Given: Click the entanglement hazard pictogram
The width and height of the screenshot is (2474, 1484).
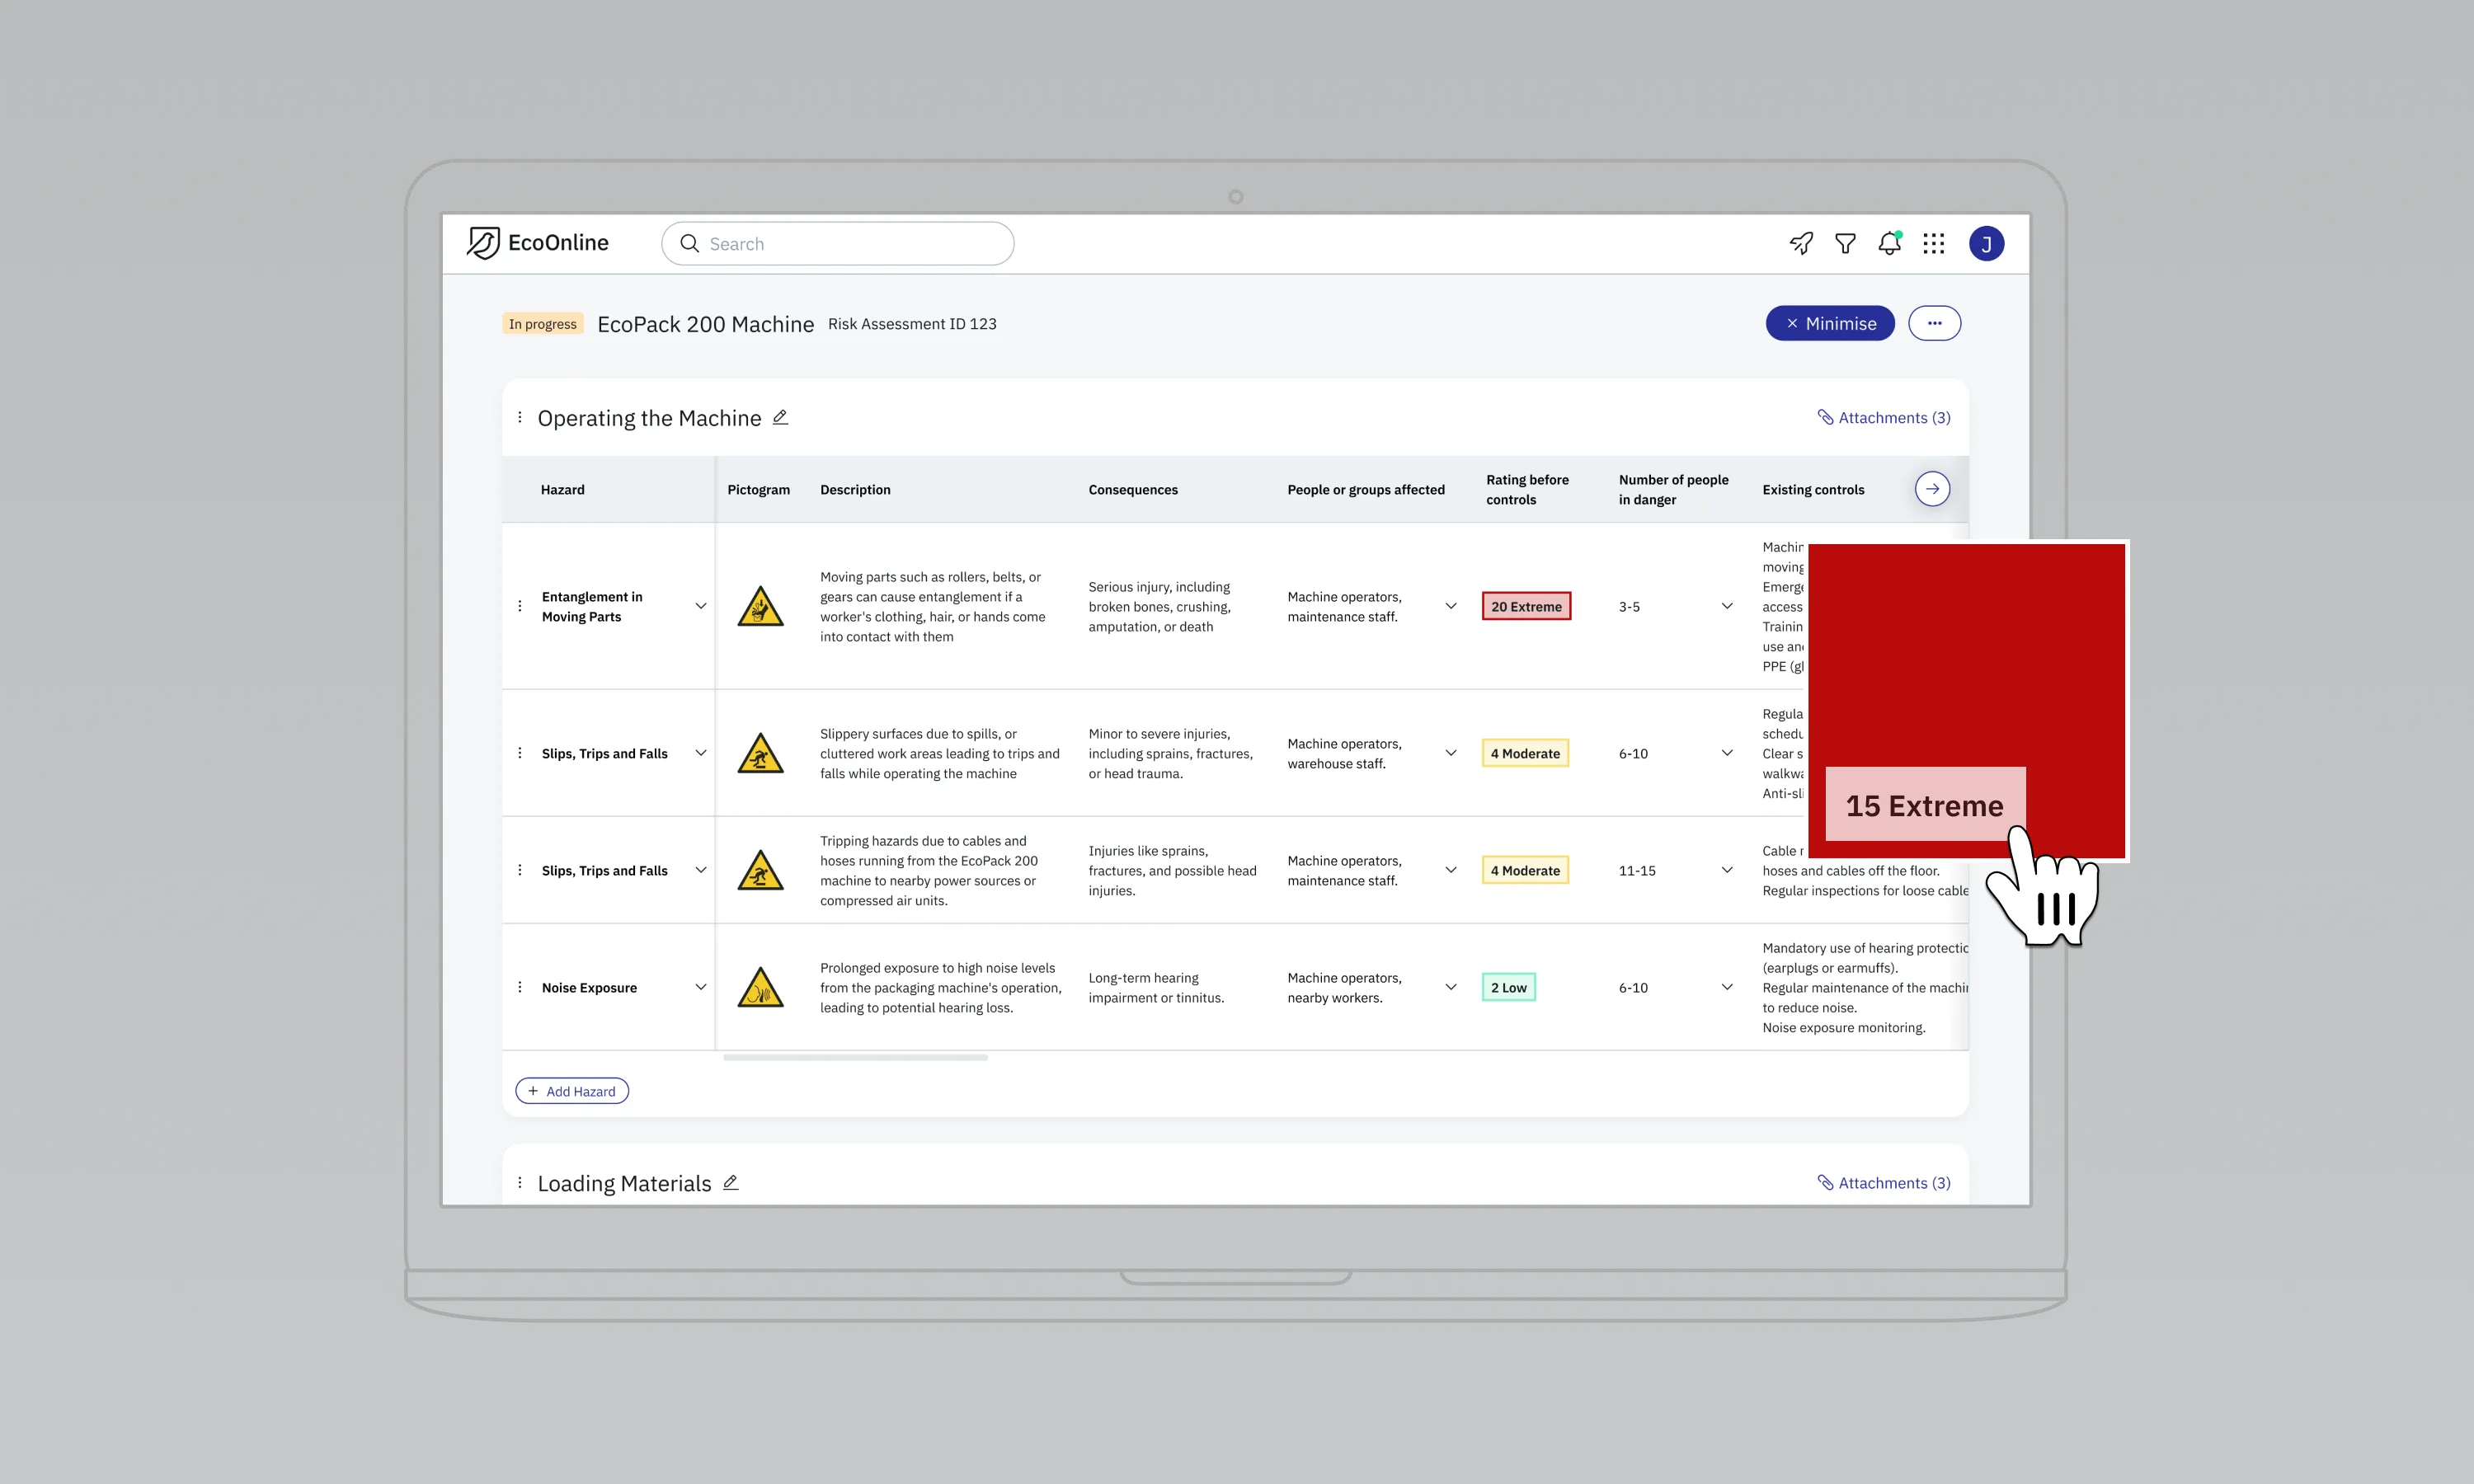Looking at the screenshot, I should pos(760,606).
